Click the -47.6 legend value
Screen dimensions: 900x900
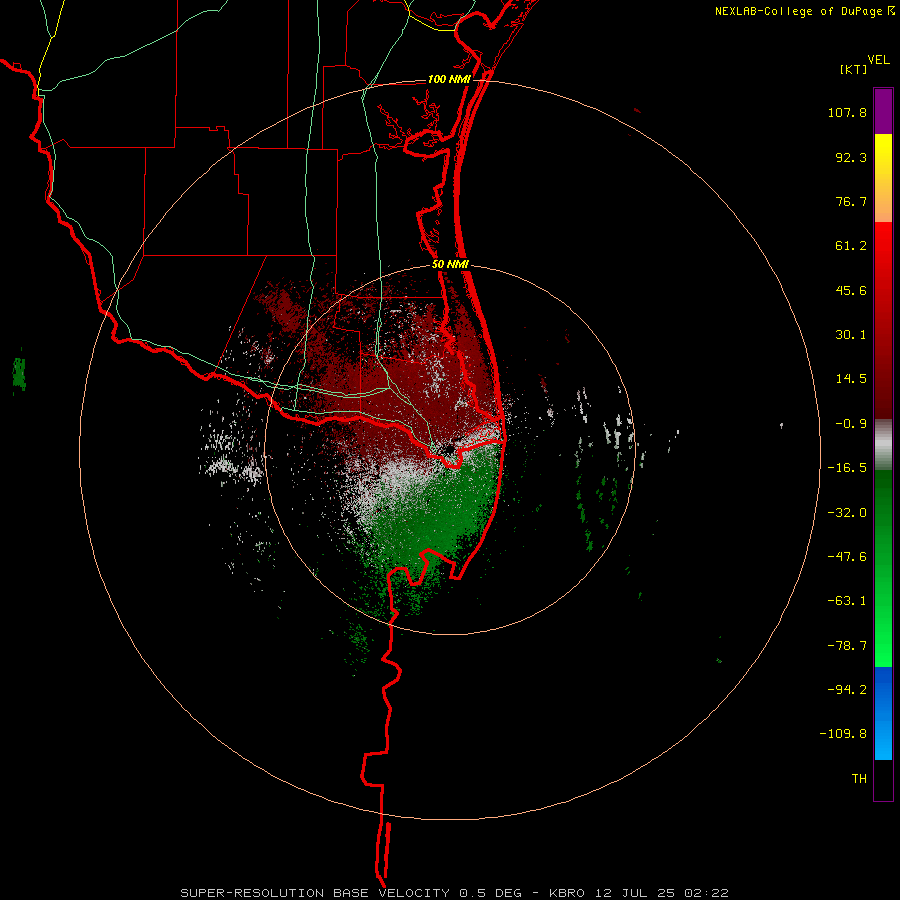pyautogui.click(x=847, y=557)
